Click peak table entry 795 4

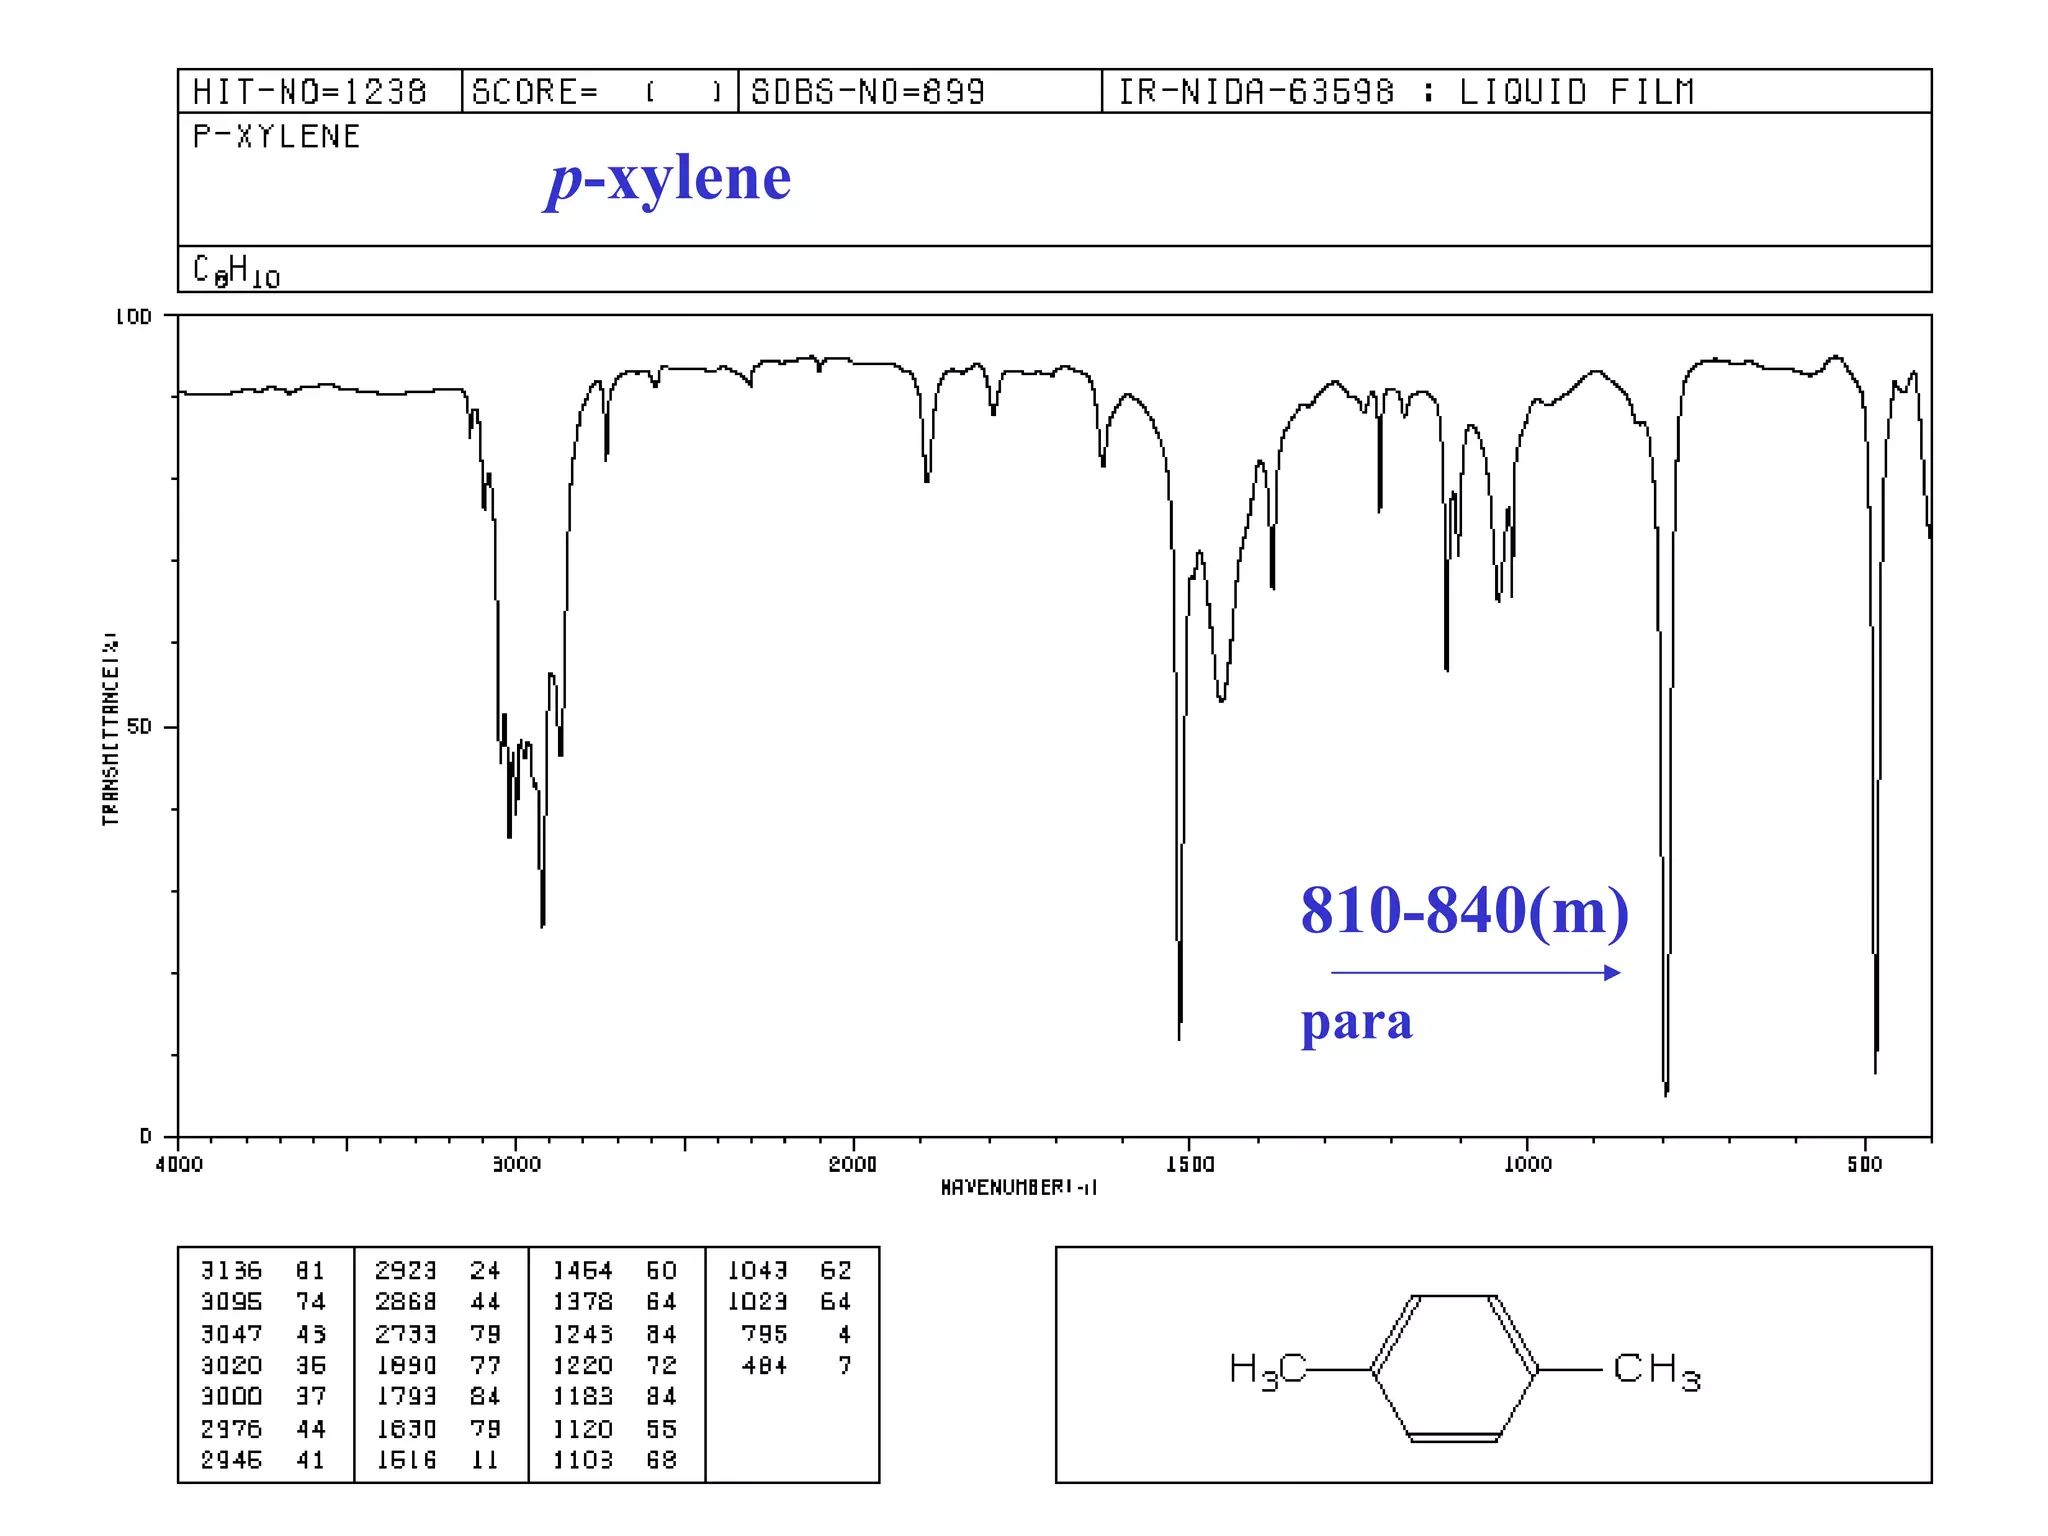797,1334
